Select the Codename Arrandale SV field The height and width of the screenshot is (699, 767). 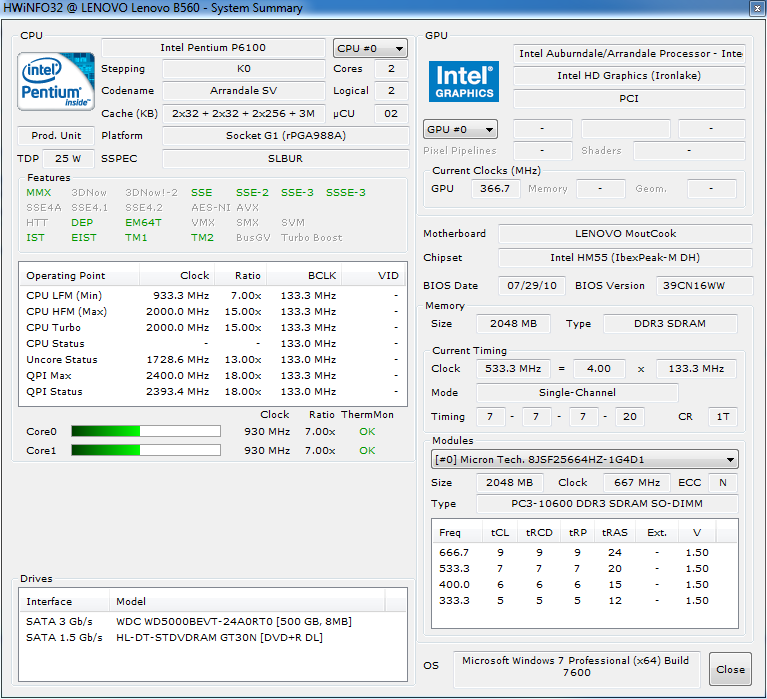click(x=244, y=90)
